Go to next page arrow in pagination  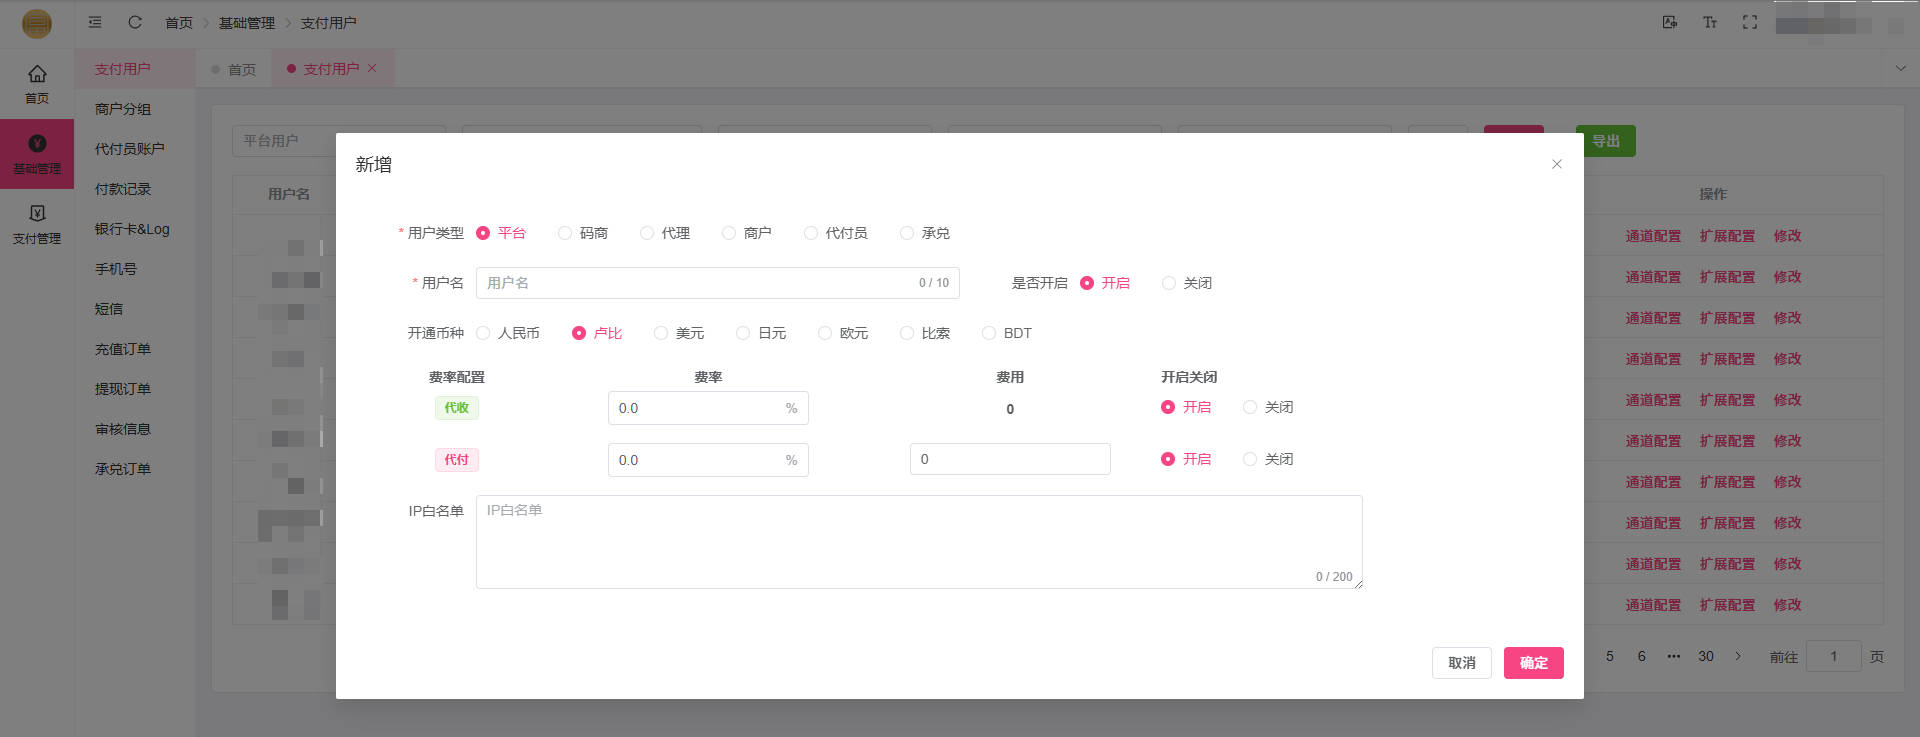[1738, 656]
